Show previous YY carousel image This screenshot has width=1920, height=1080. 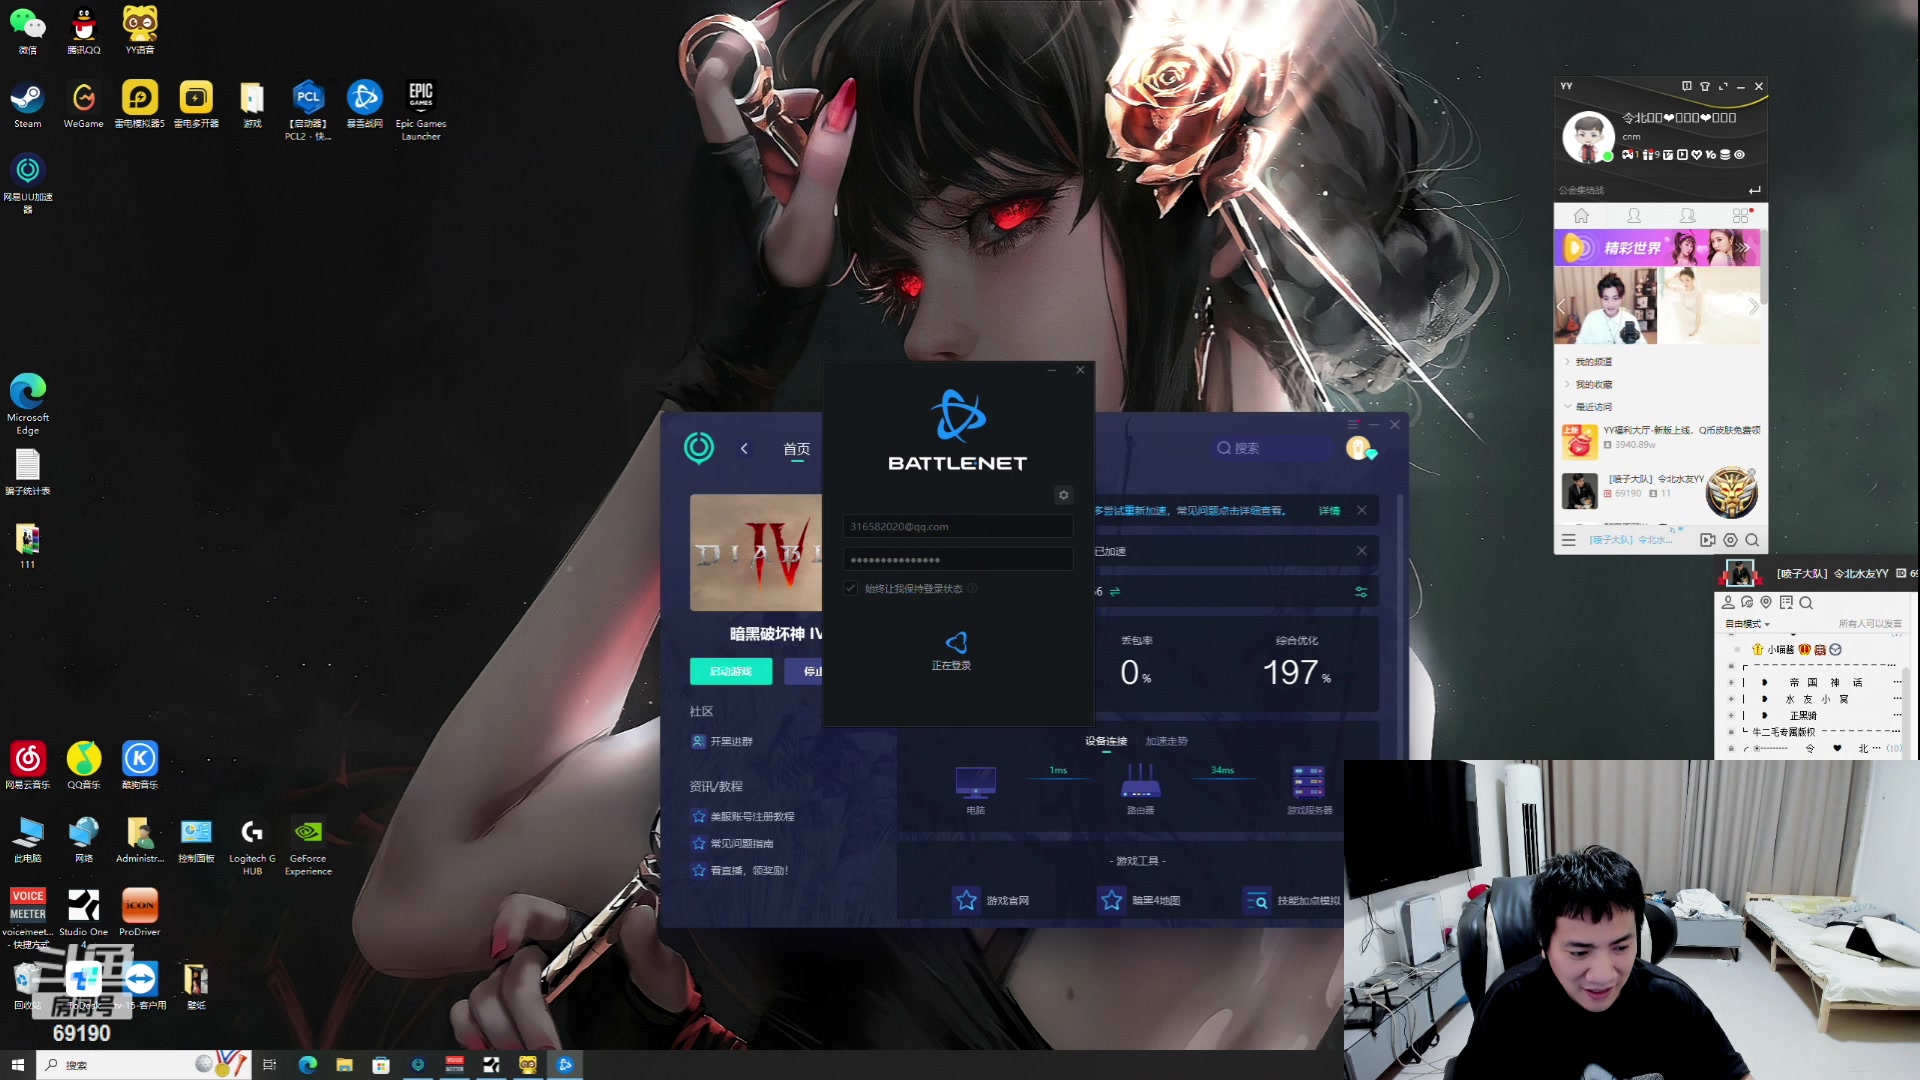pyautogui.click(x=1561, y=306)
